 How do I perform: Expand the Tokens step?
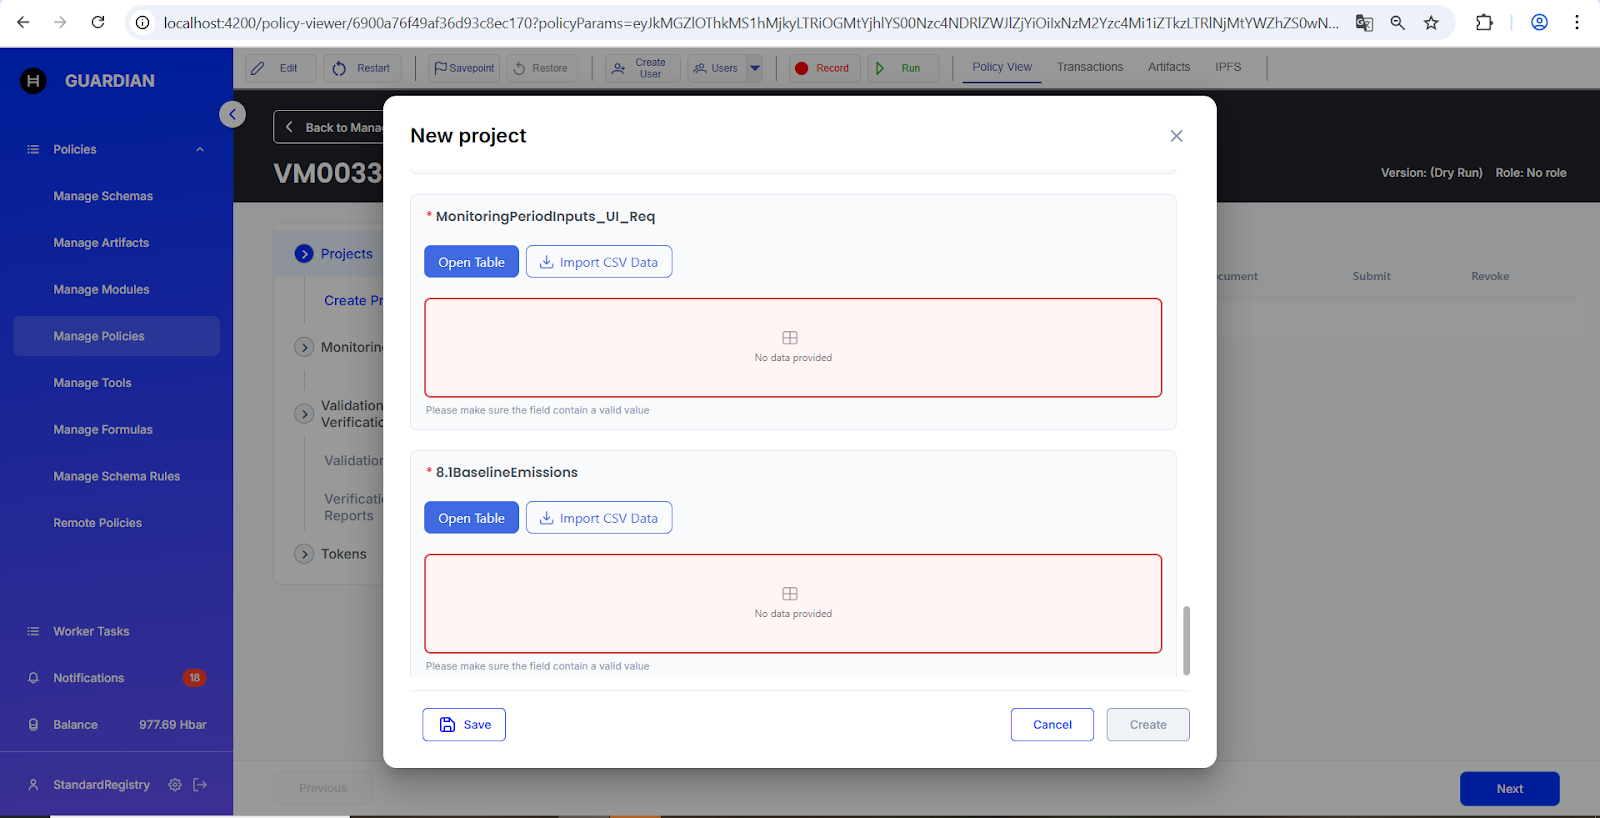[305, 554]
